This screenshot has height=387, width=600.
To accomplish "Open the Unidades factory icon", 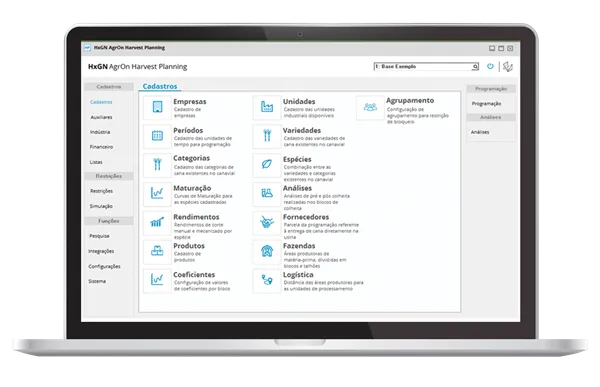I will (267, 107).
